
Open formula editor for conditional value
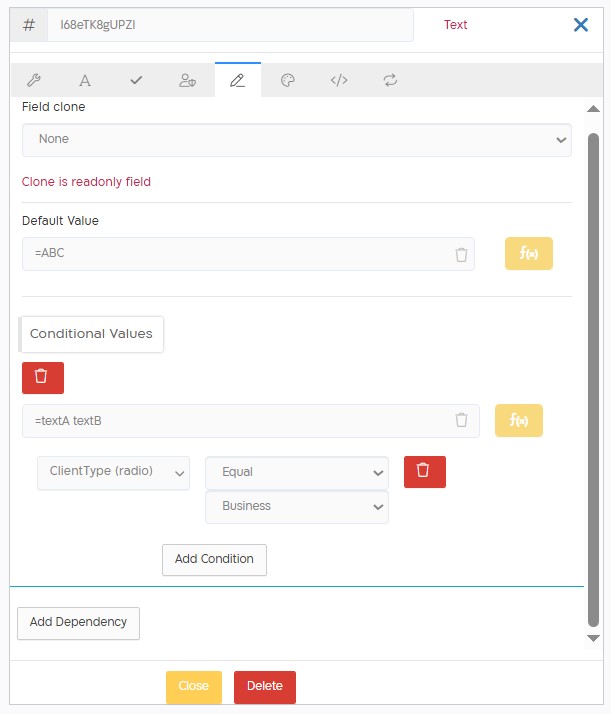[x=519, y=420]
